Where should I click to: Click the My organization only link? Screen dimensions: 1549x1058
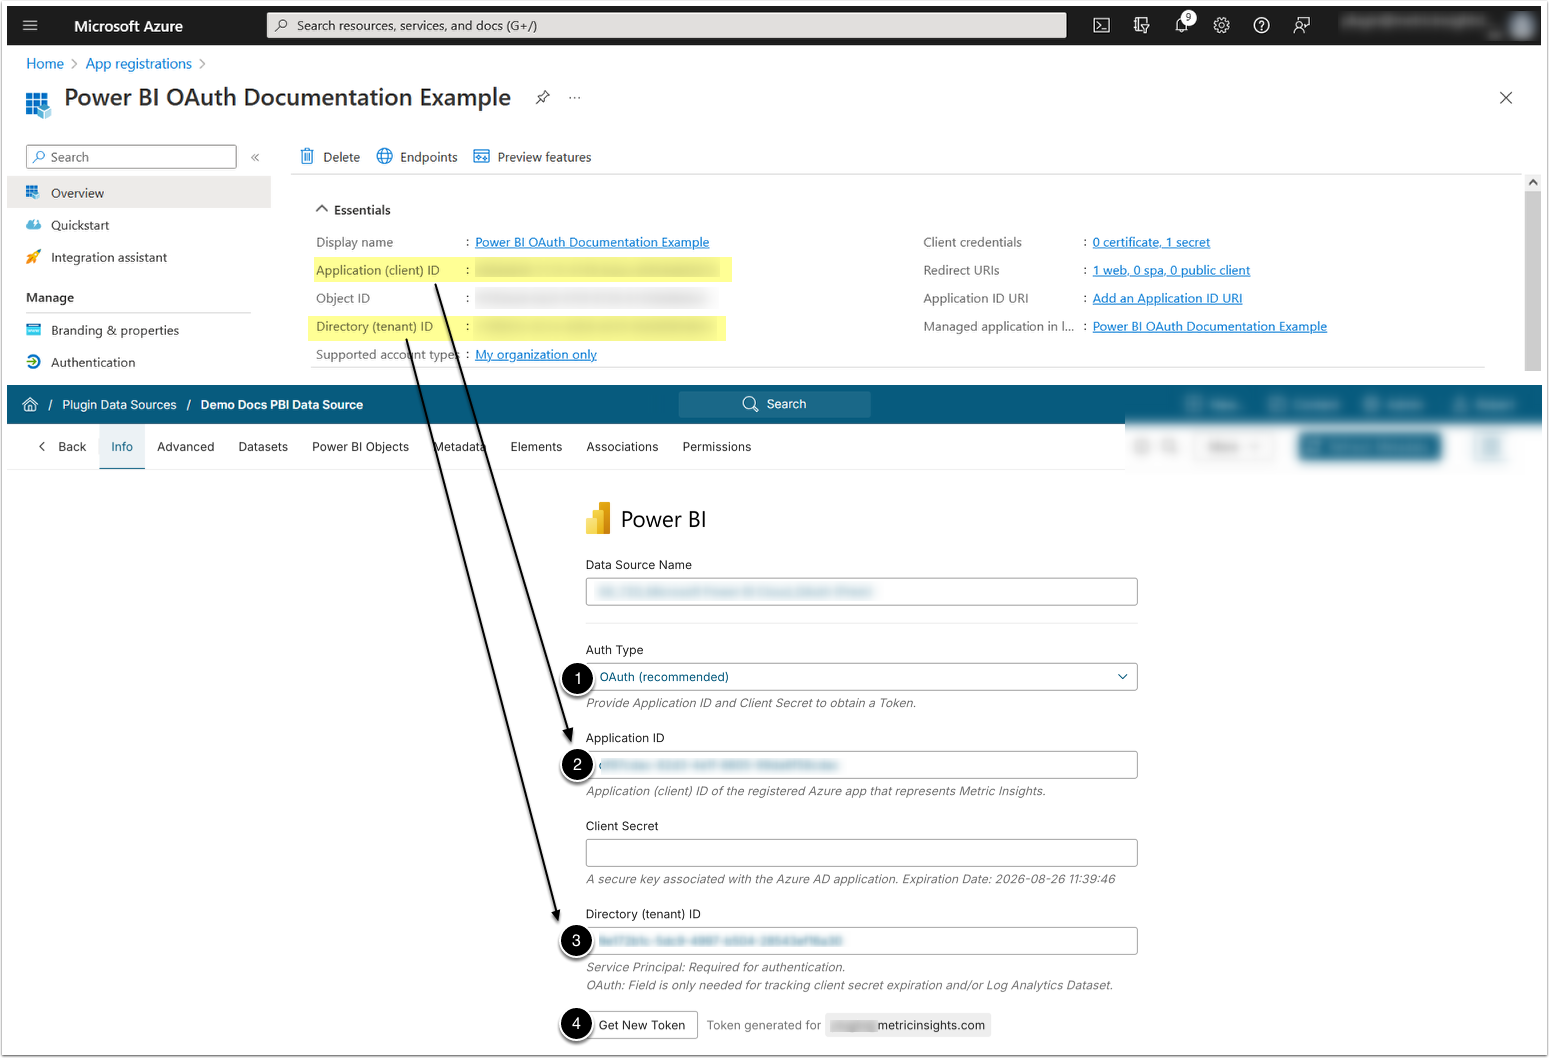tap(536, 354)
